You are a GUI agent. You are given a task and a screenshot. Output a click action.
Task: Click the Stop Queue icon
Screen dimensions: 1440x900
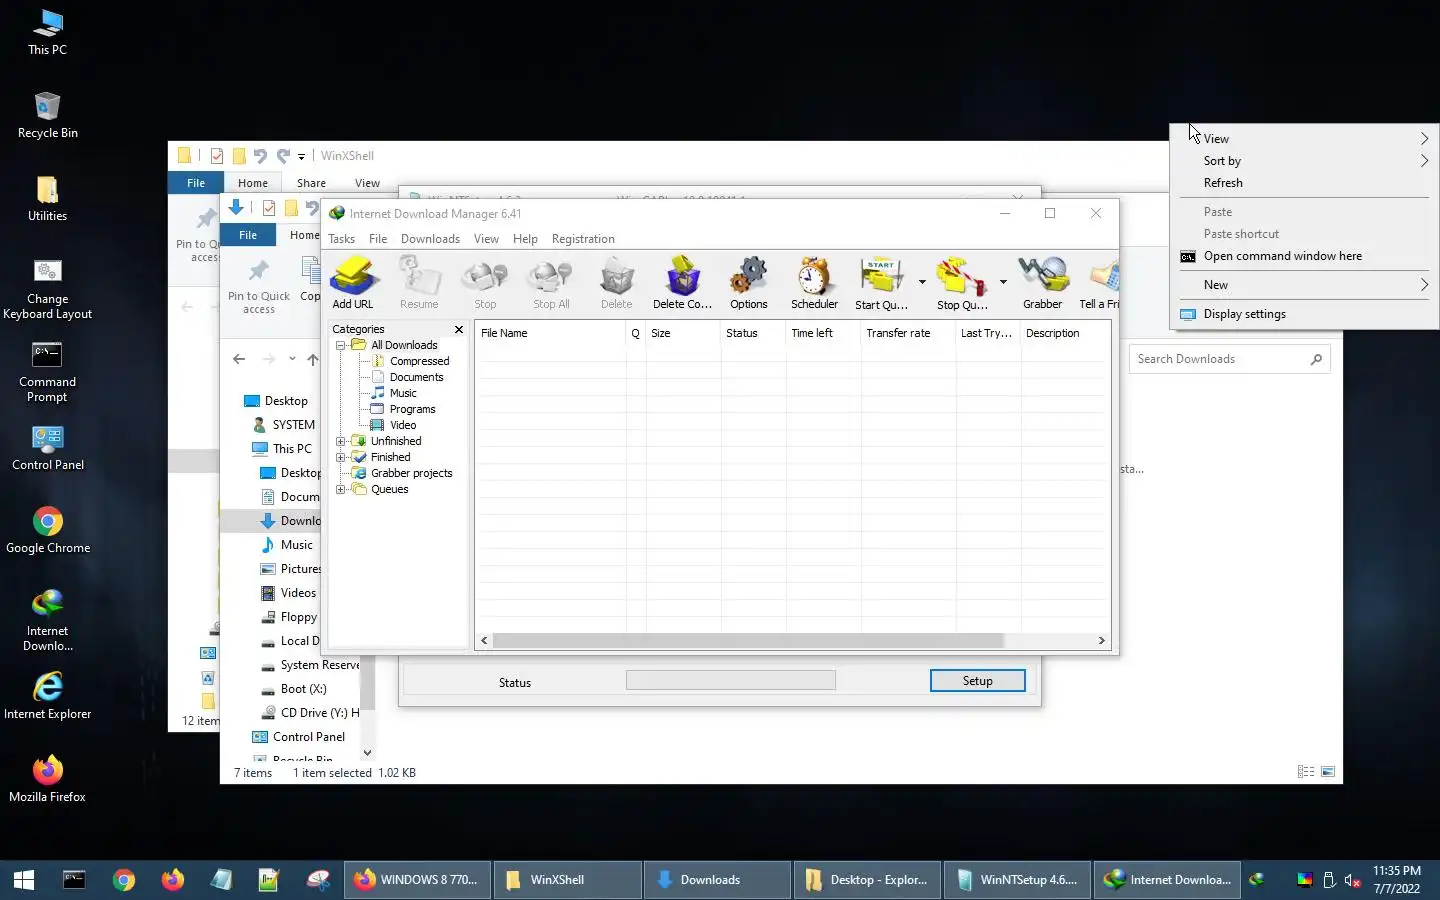click(962, 283)
